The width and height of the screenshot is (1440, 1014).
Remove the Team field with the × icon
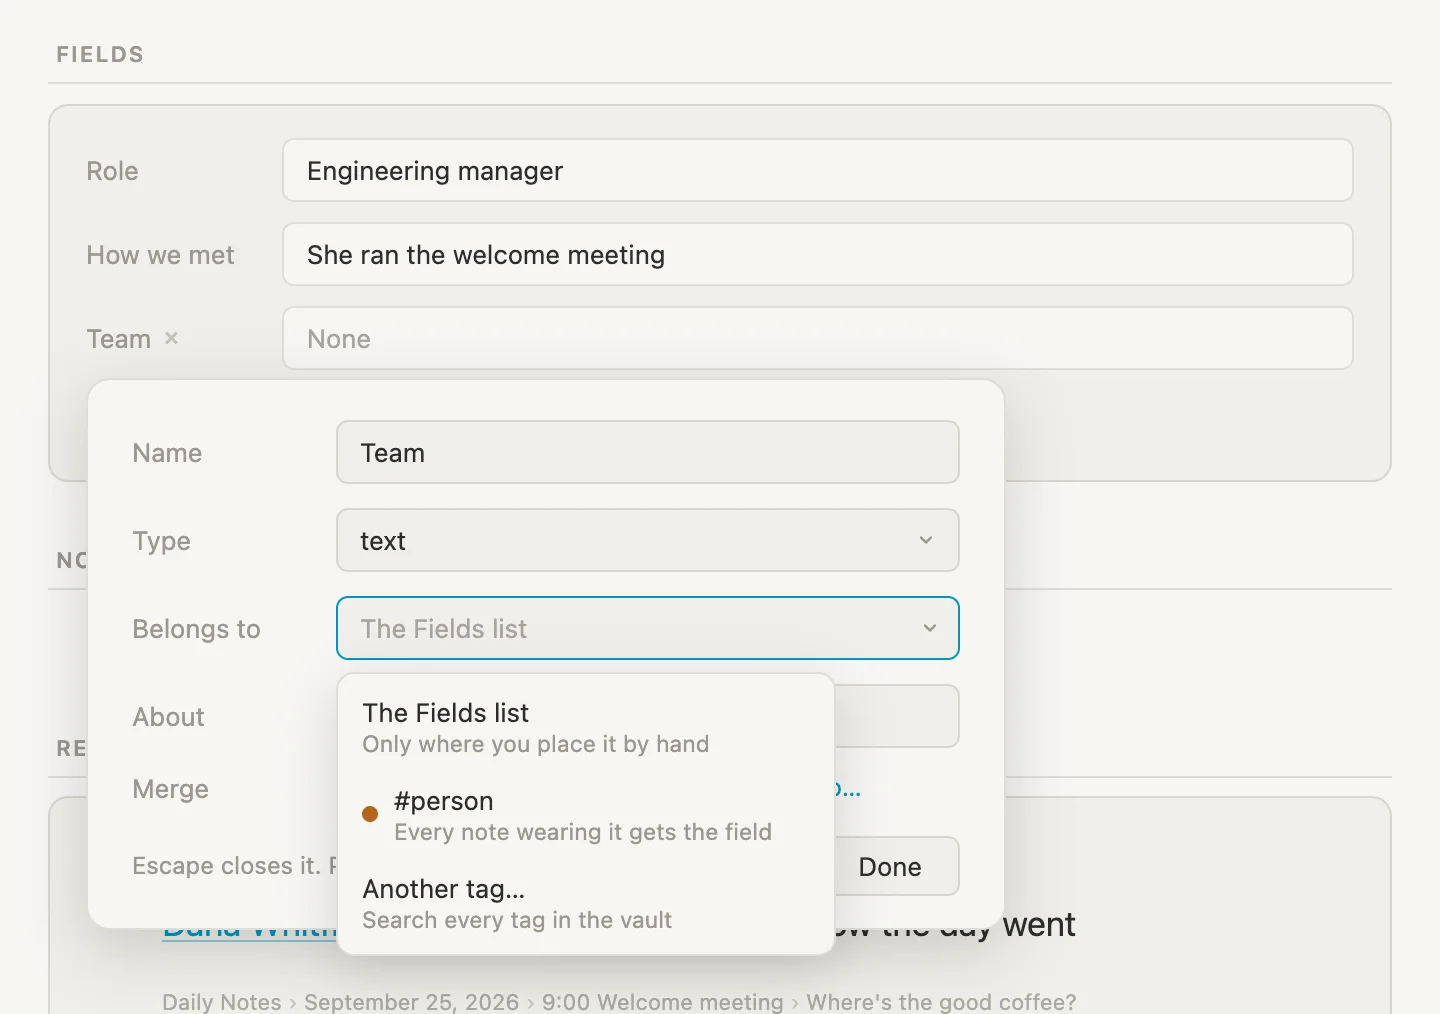click(x=171, y=338)
